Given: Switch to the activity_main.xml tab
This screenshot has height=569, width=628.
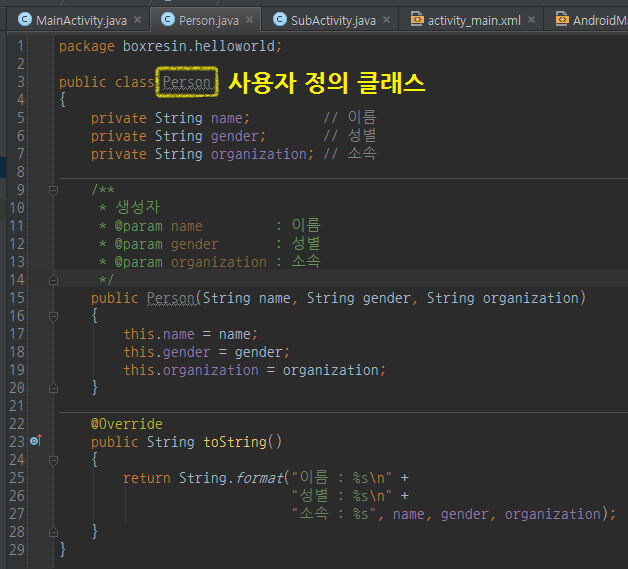Looking at the screenshot, I should (471, 20).
